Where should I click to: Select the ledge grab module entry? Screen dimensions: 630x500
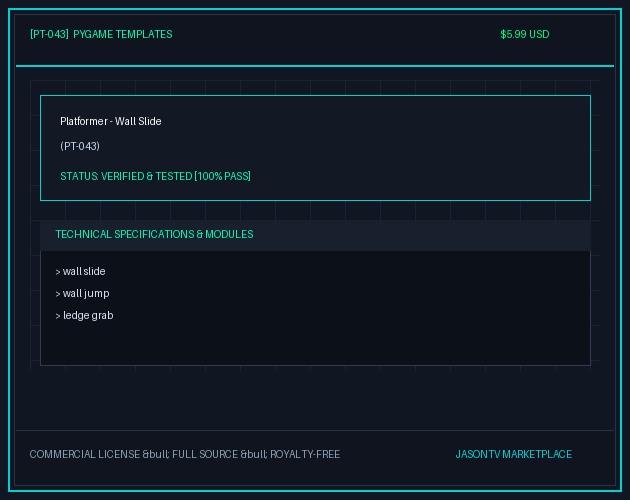88,316
